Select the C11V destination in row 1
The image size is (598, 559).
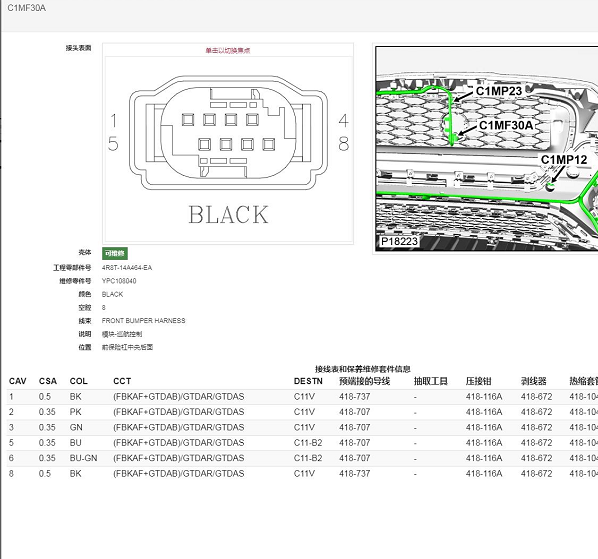[304, 397]
